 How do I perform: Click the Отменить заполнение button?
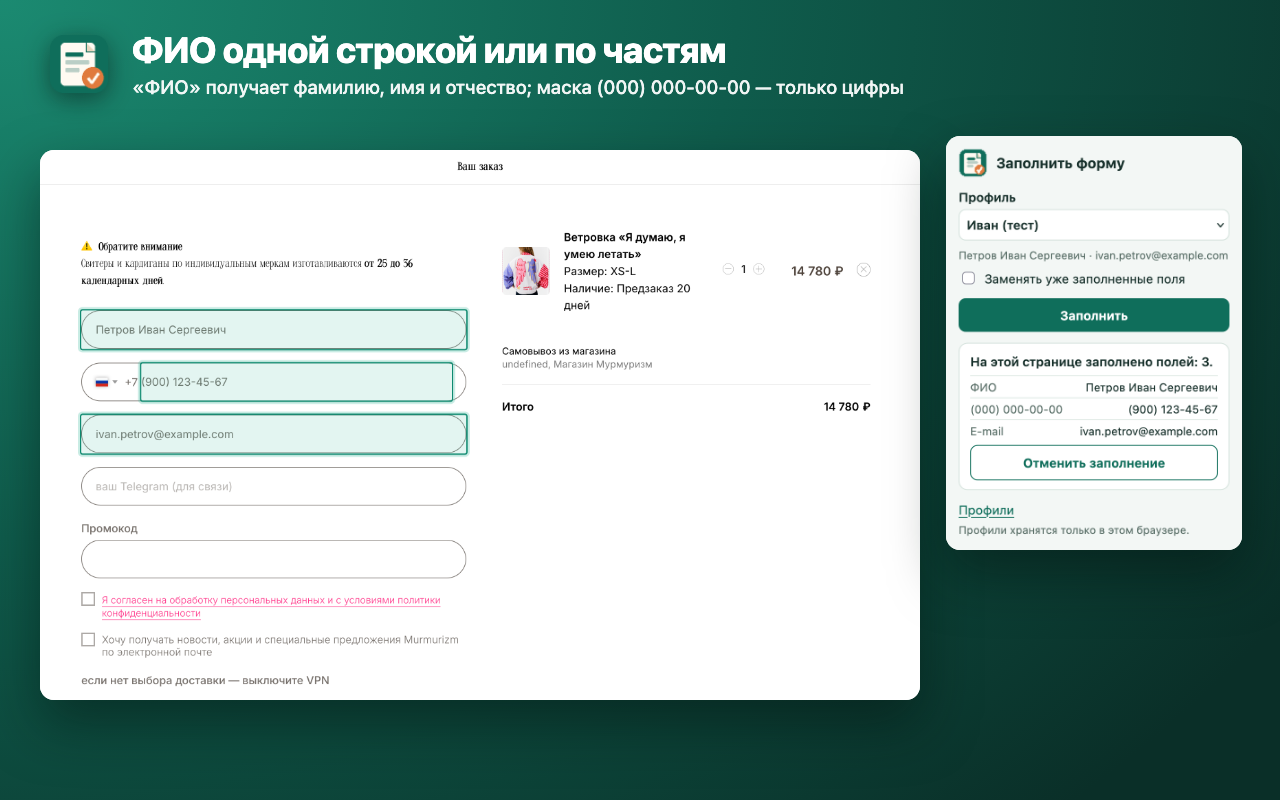pyautogui.click(x=1094, y=463)
